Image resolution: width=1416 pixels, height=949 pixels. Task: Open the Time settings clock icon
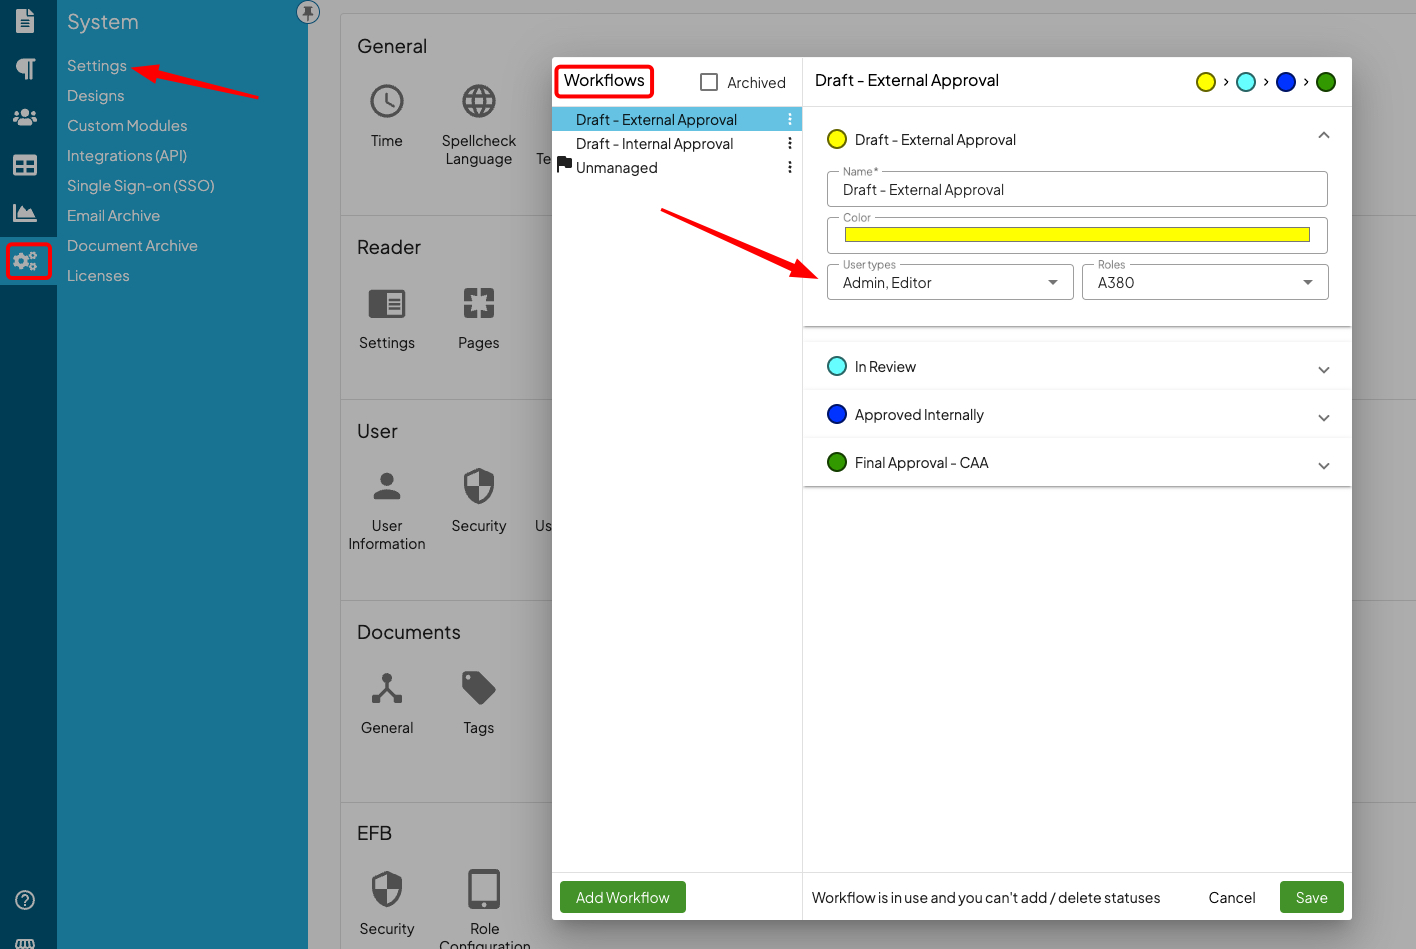(387, 101)
